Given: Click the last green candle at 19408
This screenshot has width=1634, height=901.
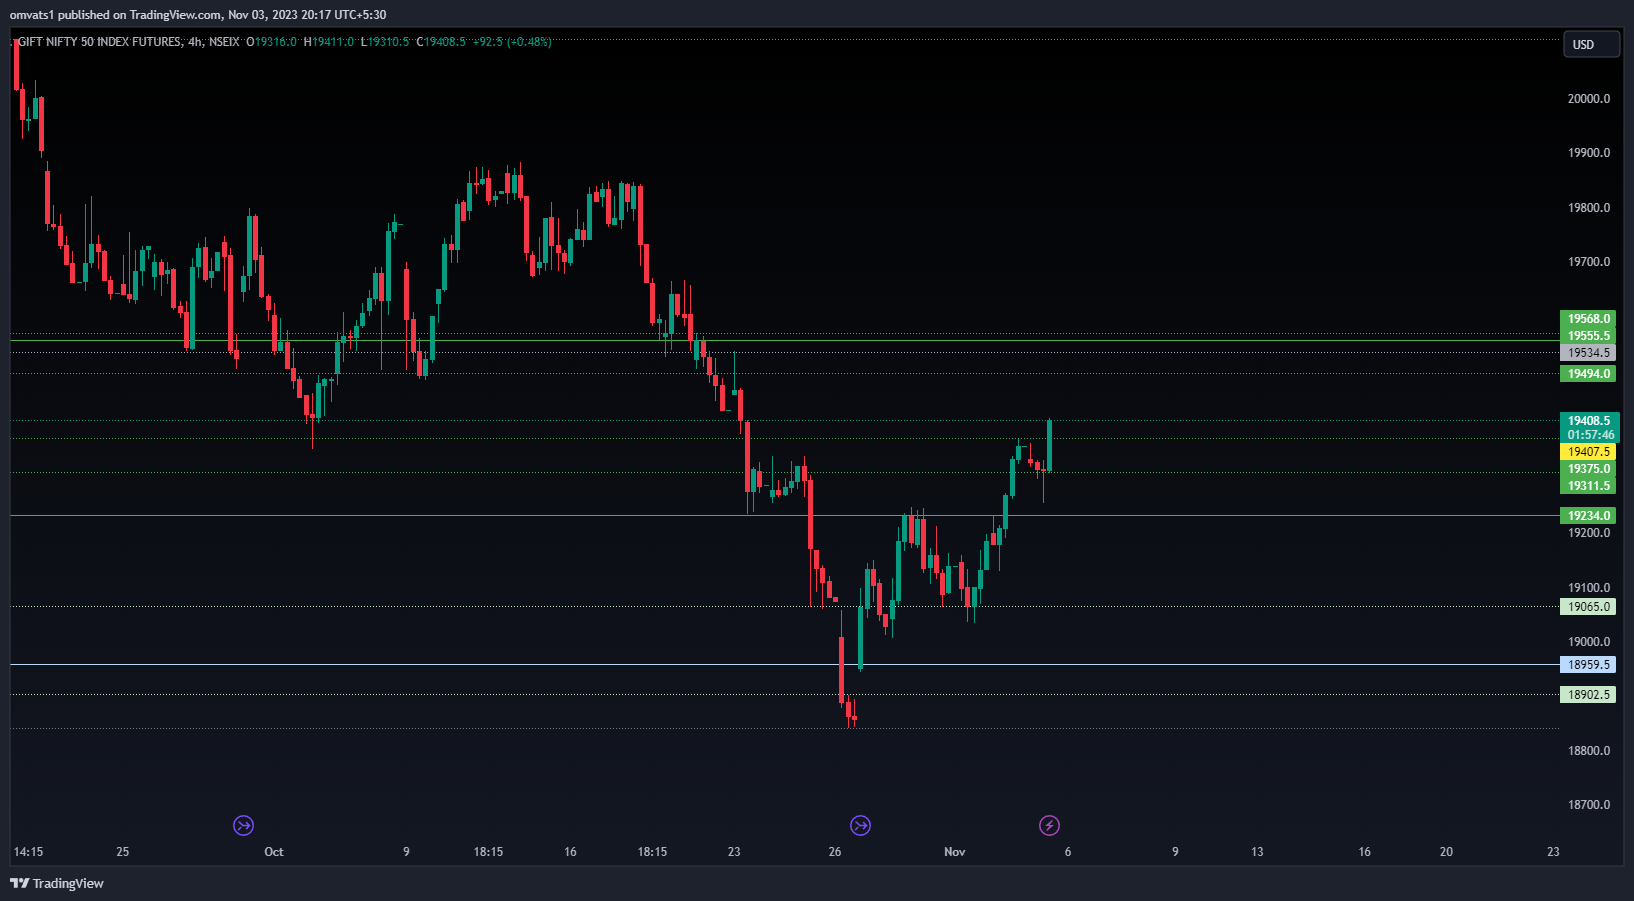Looking at the screenshot, I should coord(1050,445).
